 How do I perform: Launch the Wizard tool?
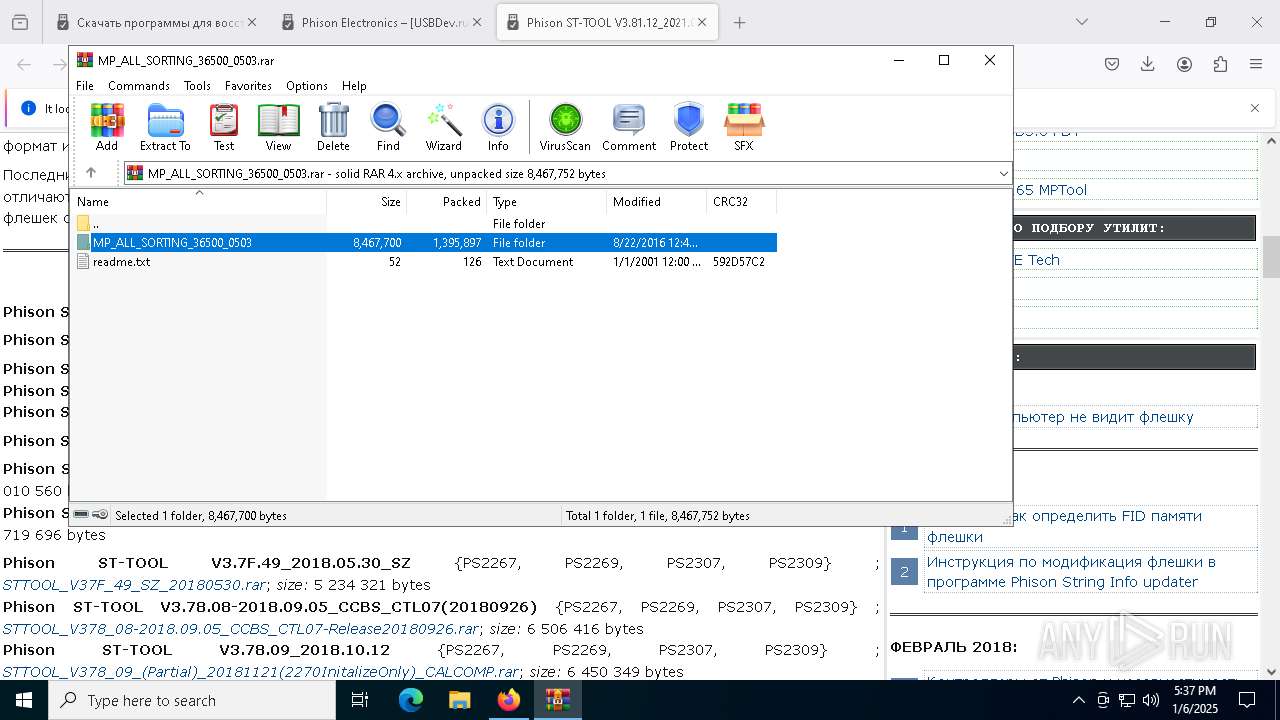[x=443, y=127]
